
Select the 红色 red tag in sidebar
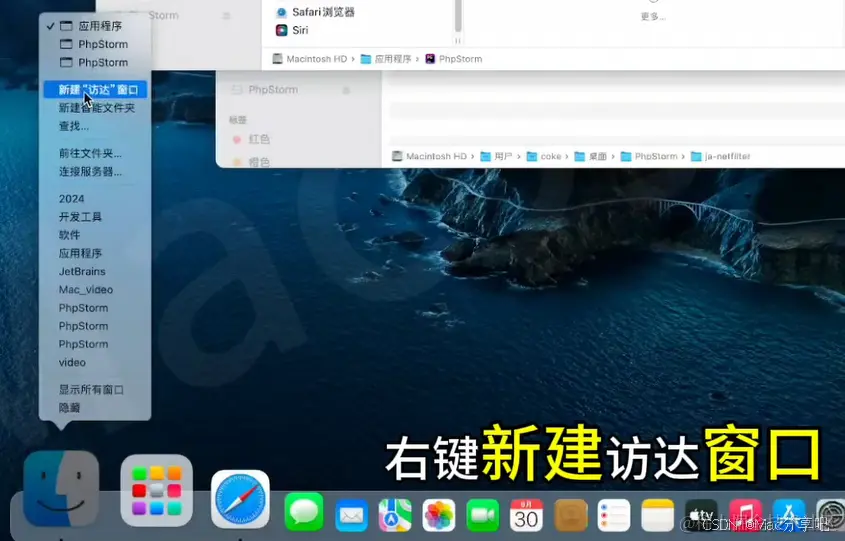pos(251,139)
